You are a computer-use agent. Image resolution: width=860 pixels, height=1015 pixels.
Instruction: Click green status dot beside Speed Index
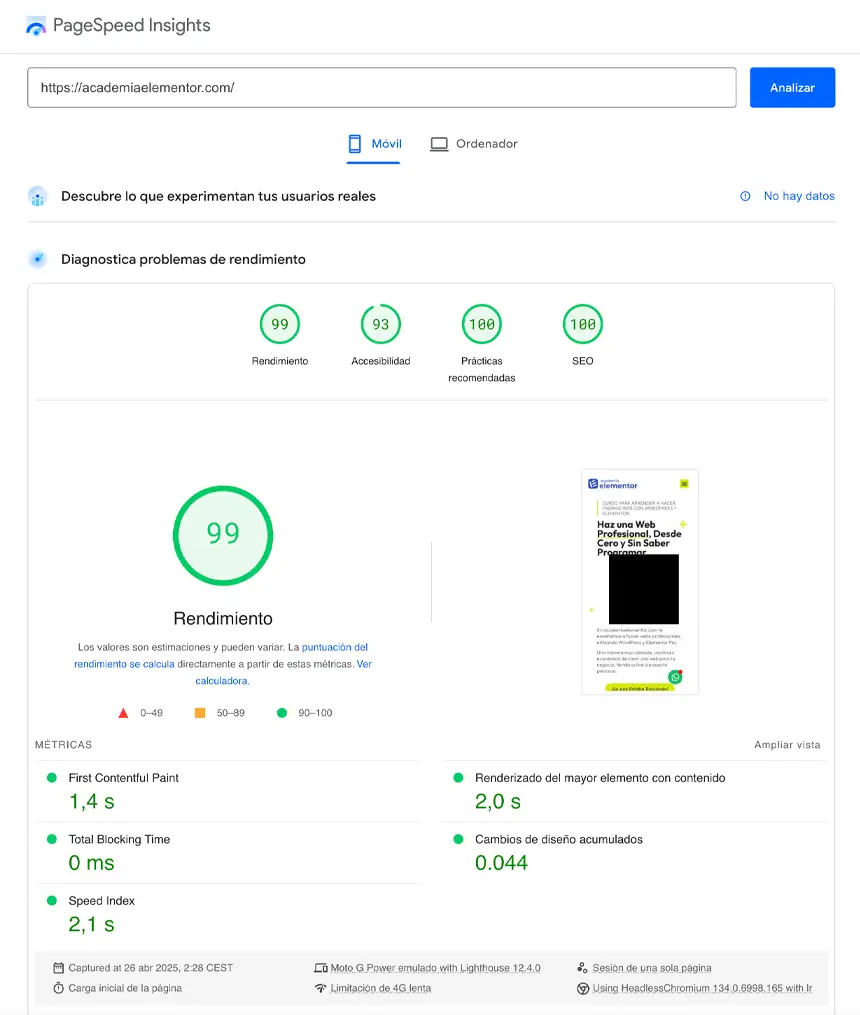pos(52,900)
